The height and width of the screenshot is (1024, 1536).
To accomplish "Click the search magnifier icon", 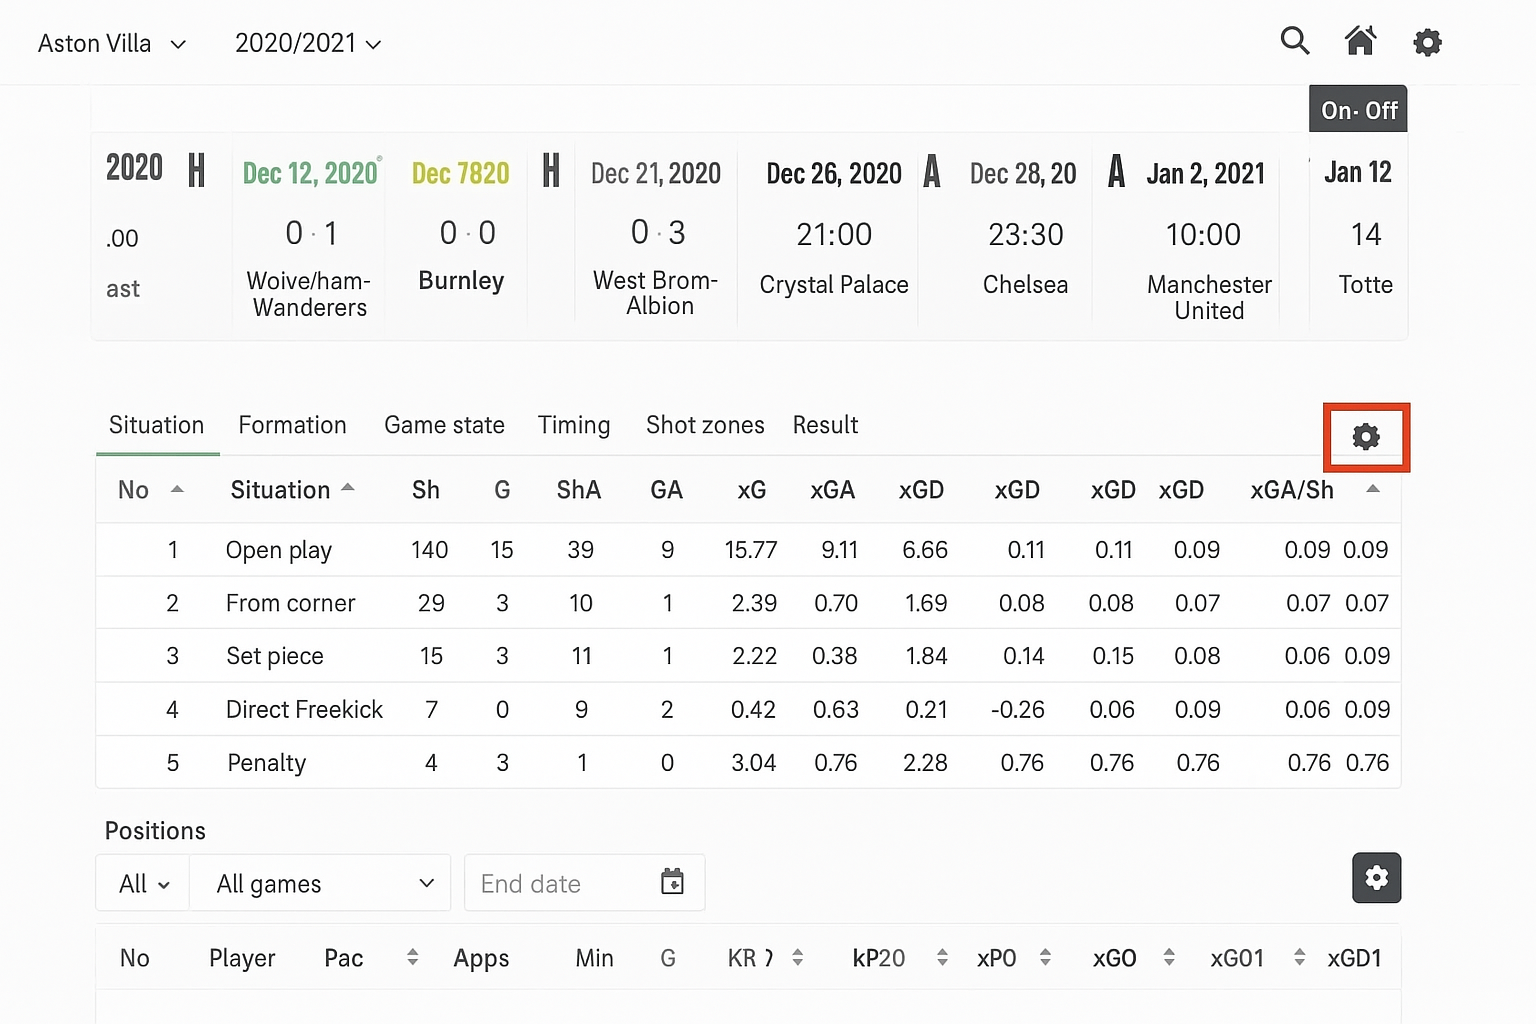I will (1295, 41).
